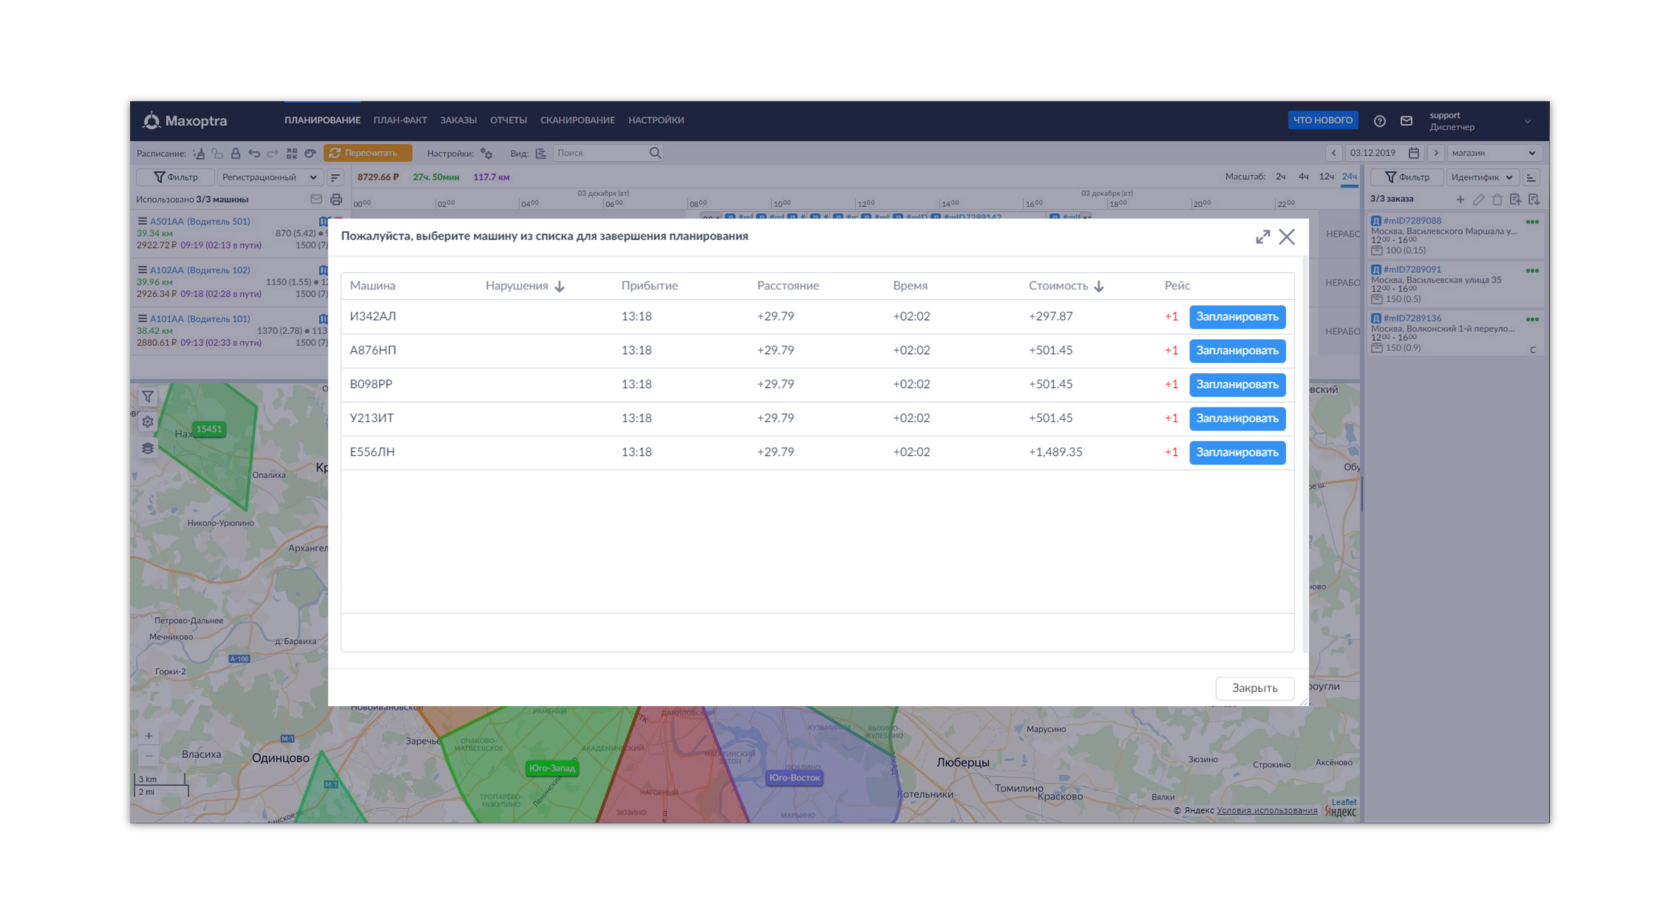1680x924 pixels.
Task: Click the lock schedule icon
Action: click(236, 153)
